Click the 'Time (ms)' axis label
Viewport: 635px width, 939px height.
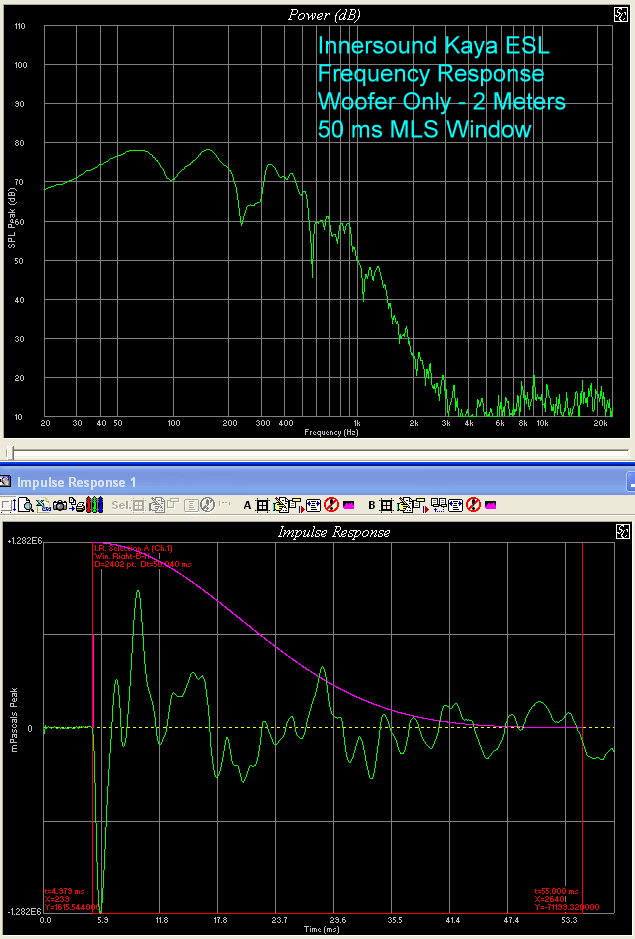point(321,929)
